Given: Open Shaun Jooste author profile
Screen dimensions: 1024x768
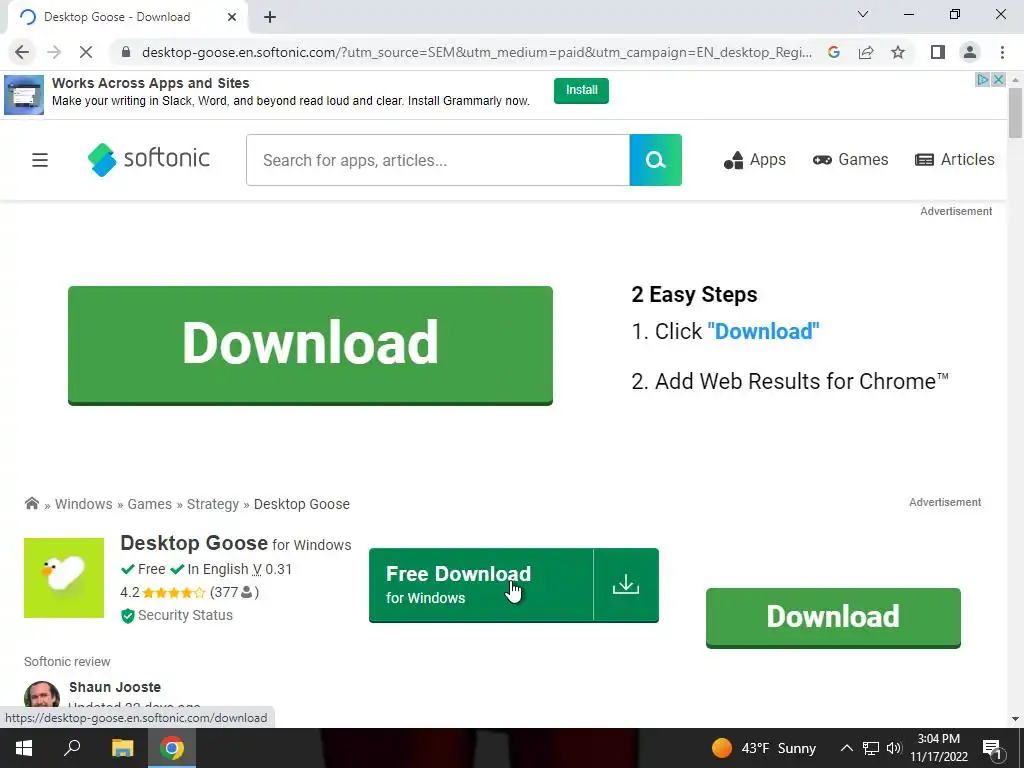Looking at the screenshot, I should tap(115, 687).
